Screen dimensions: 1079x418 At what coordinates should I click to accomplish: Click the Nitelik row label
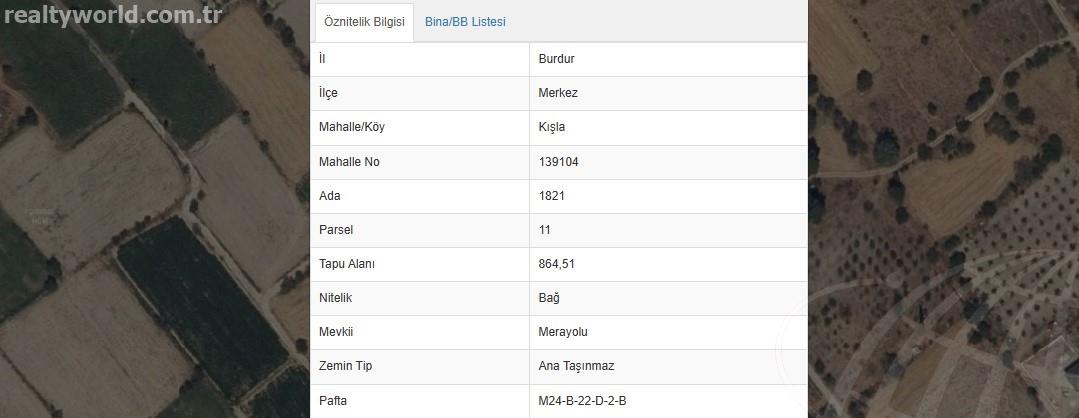[336, 298]
